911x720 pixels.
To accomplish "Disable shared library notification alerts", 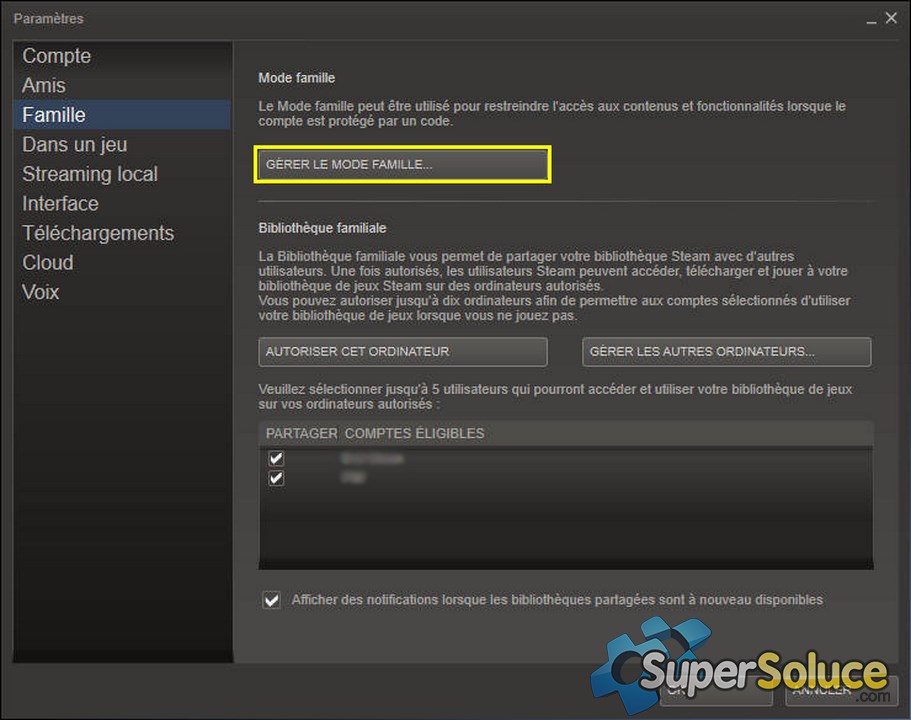I will [271, 600].
